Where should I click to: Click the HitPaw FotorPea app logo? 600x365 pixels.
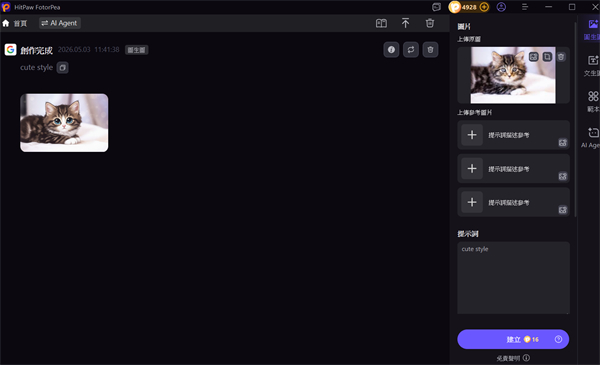[x=6, y=7]
